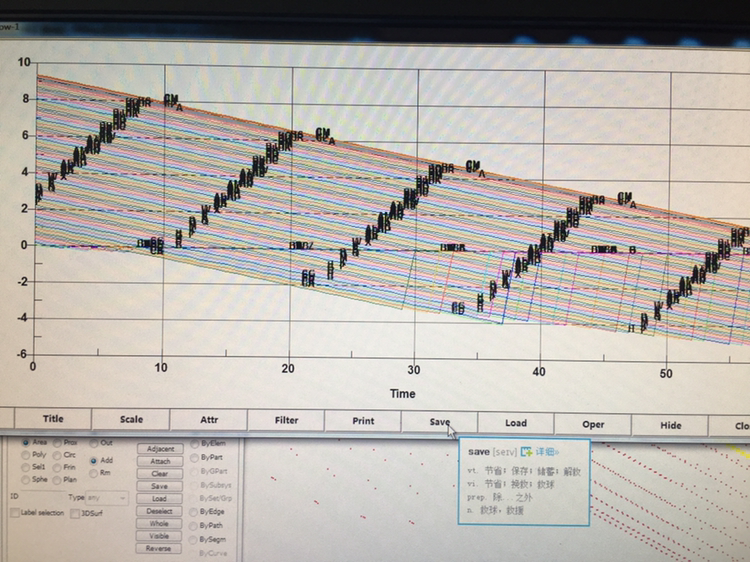Toggle the 3DSurf checkbox

pos(75,514)
